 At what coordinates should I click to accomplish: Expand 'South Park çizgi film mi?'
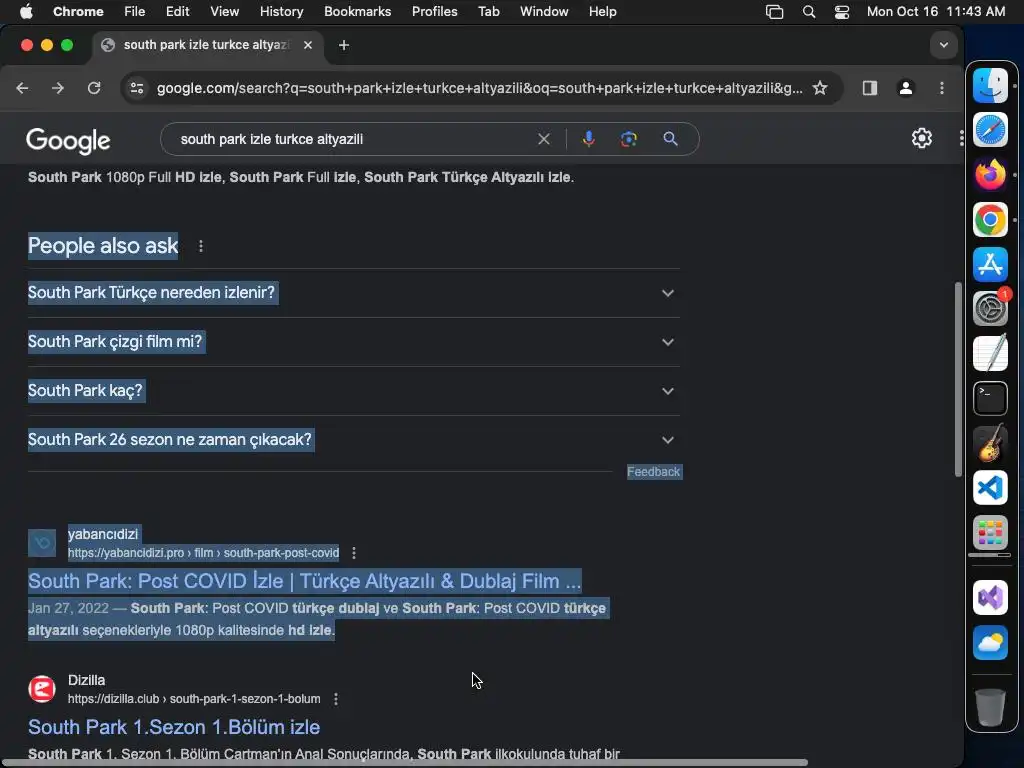[353, 342]
